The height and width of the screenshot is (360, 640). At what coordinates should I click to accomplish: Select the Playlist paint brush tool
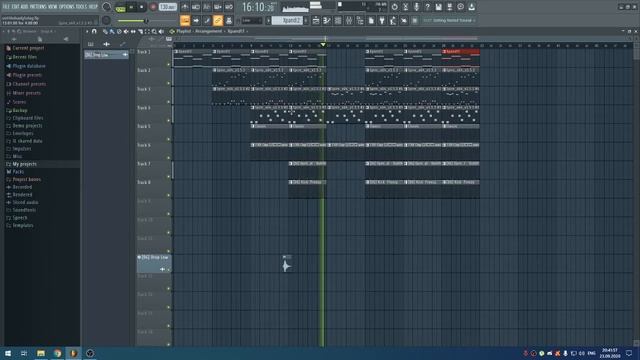coord(112,31)
